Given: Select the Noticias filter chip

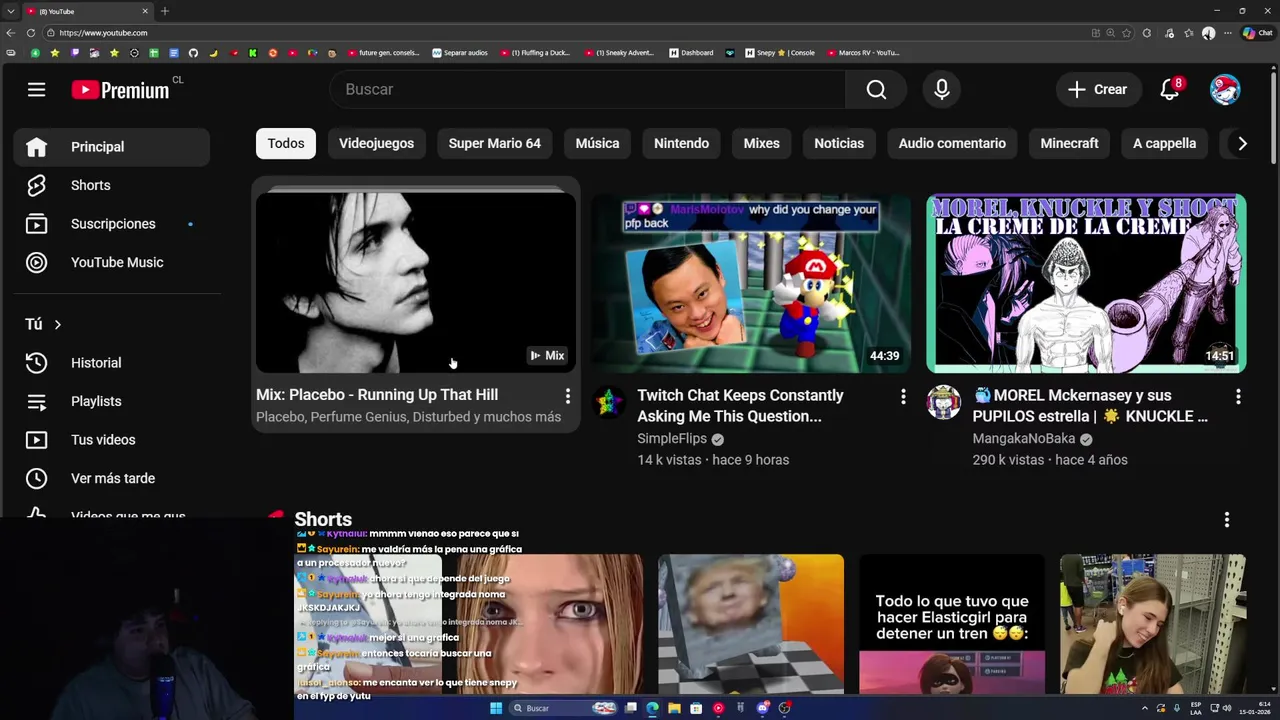Looking at the screenshot, I should coord(839,143).
